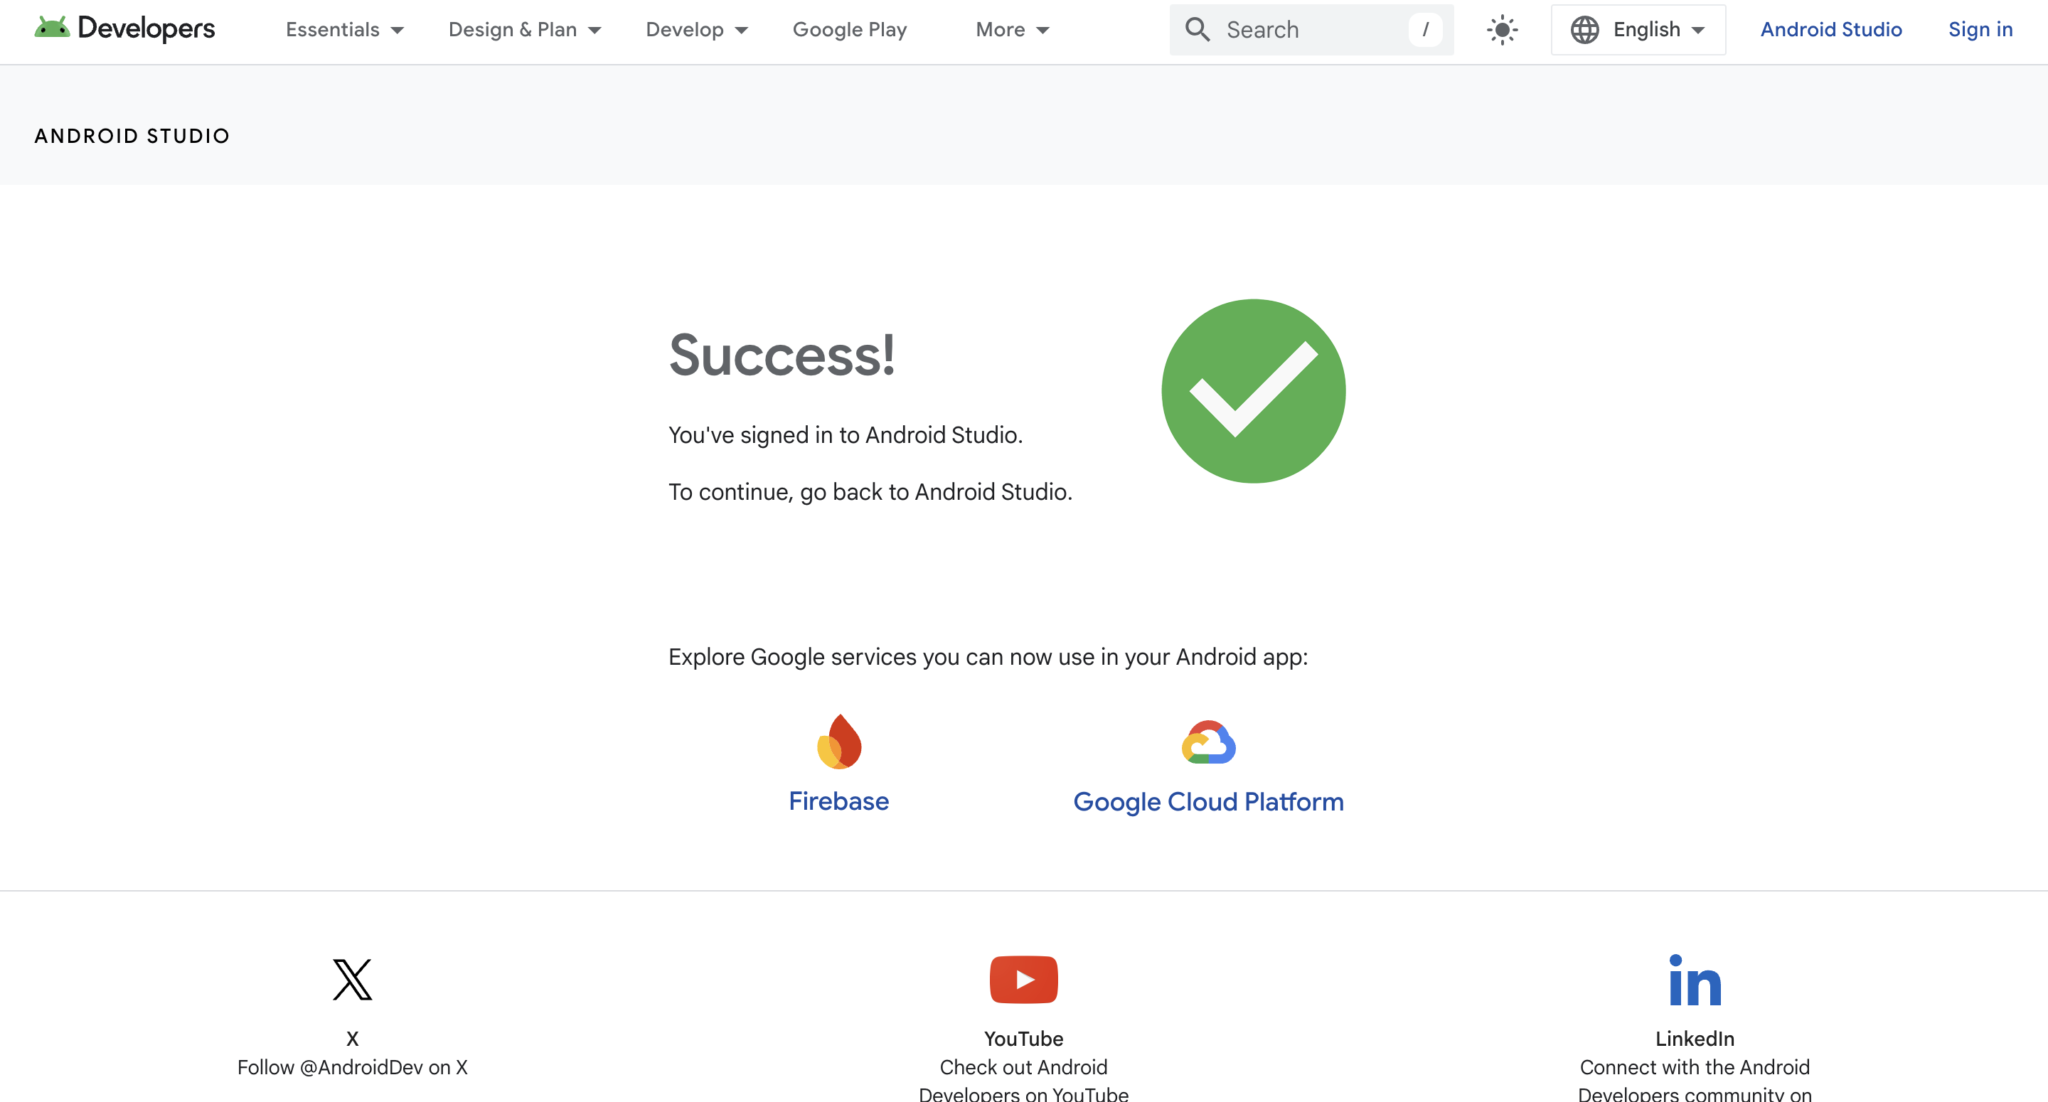This screenshot has height=1102, width=2048.
Task: Open the Google Cloud Platform logo icon
Action: tap(1208, 743)
